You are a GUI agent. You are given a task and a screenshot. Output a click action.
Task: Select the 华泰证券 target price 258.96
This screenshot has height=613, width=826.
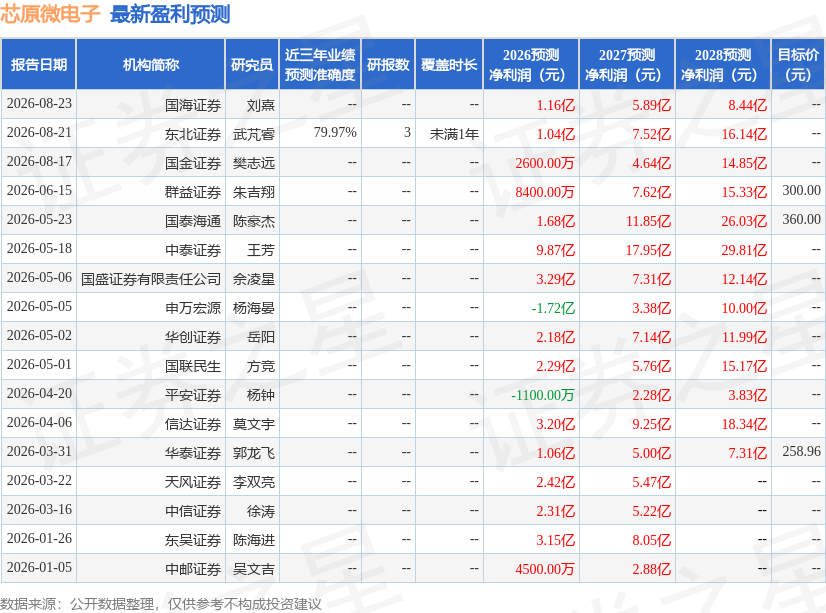pos(801,451)
